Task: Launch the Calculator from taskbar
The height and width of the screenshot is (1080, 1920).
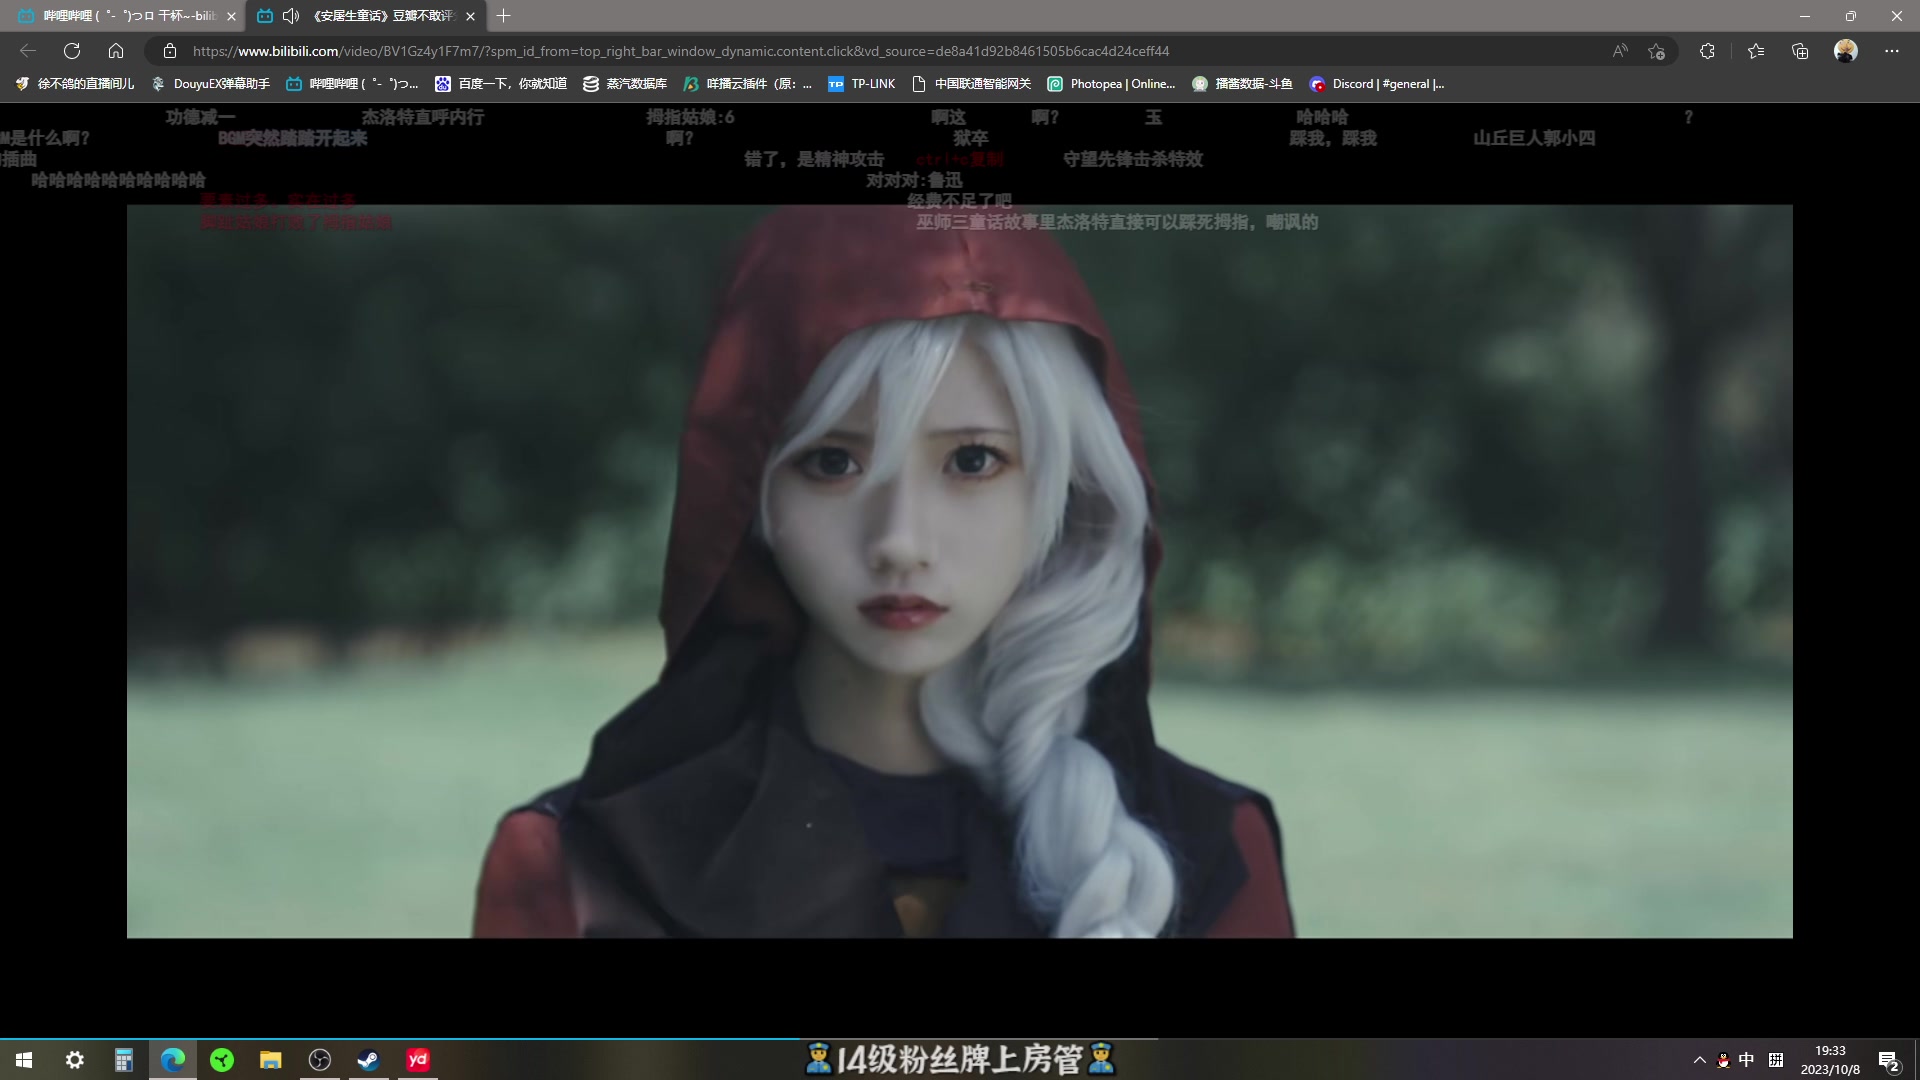Action: 123,1060
